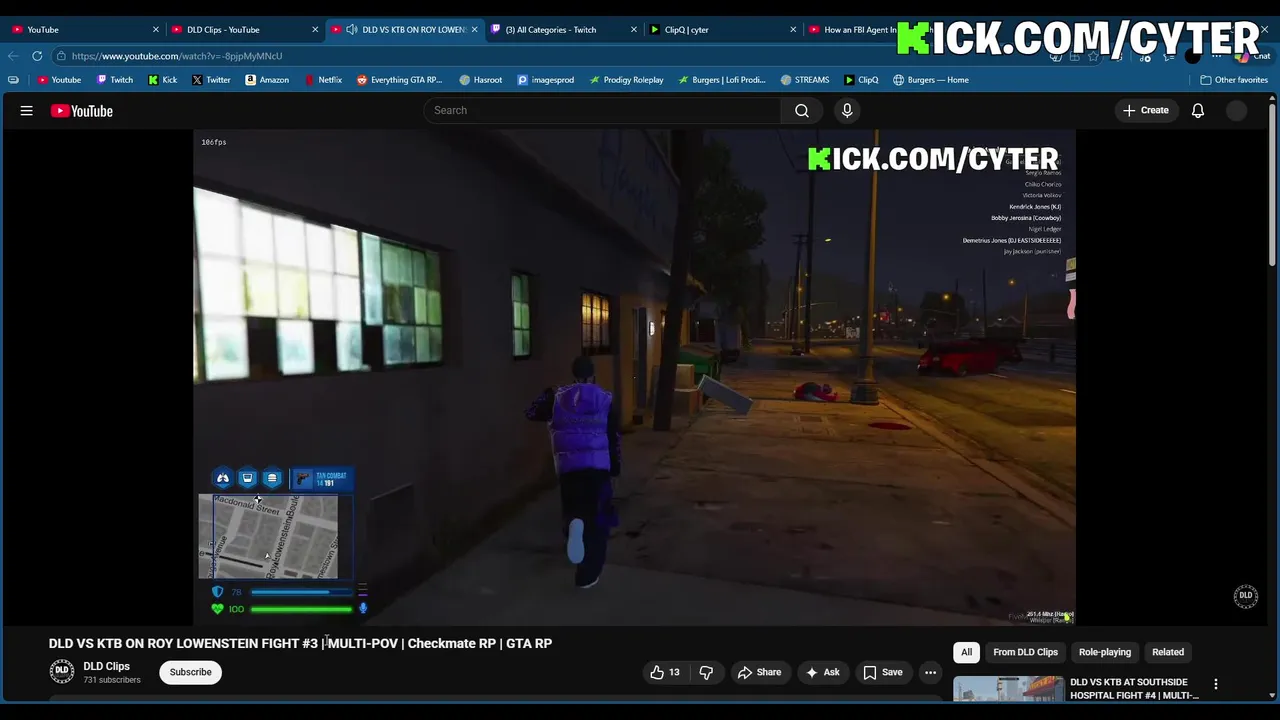
Task: Click the YouTube search text field
Action: (602, 110)
